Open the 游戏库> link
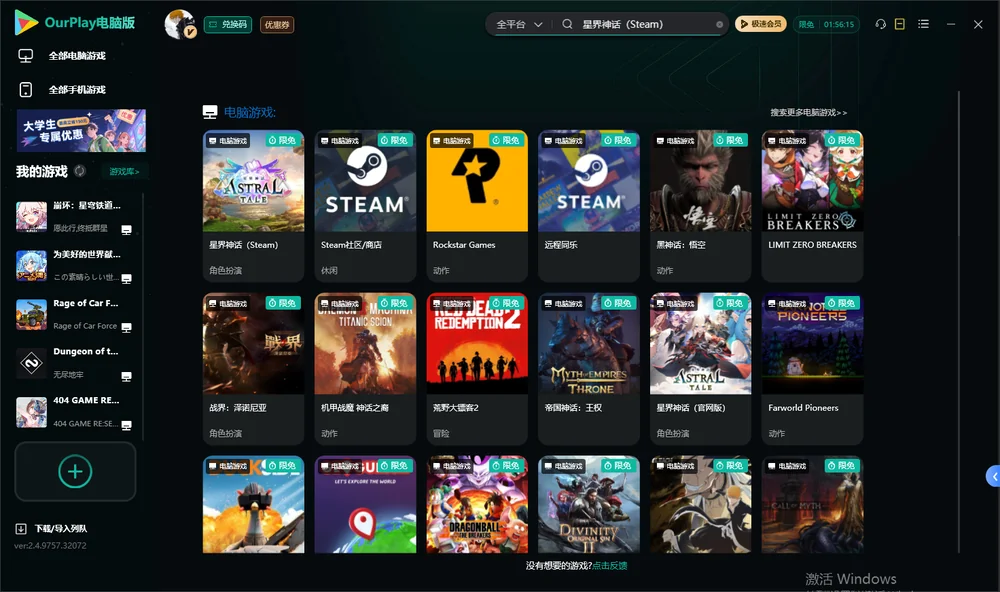1000x592 pixels. point(124,171)
